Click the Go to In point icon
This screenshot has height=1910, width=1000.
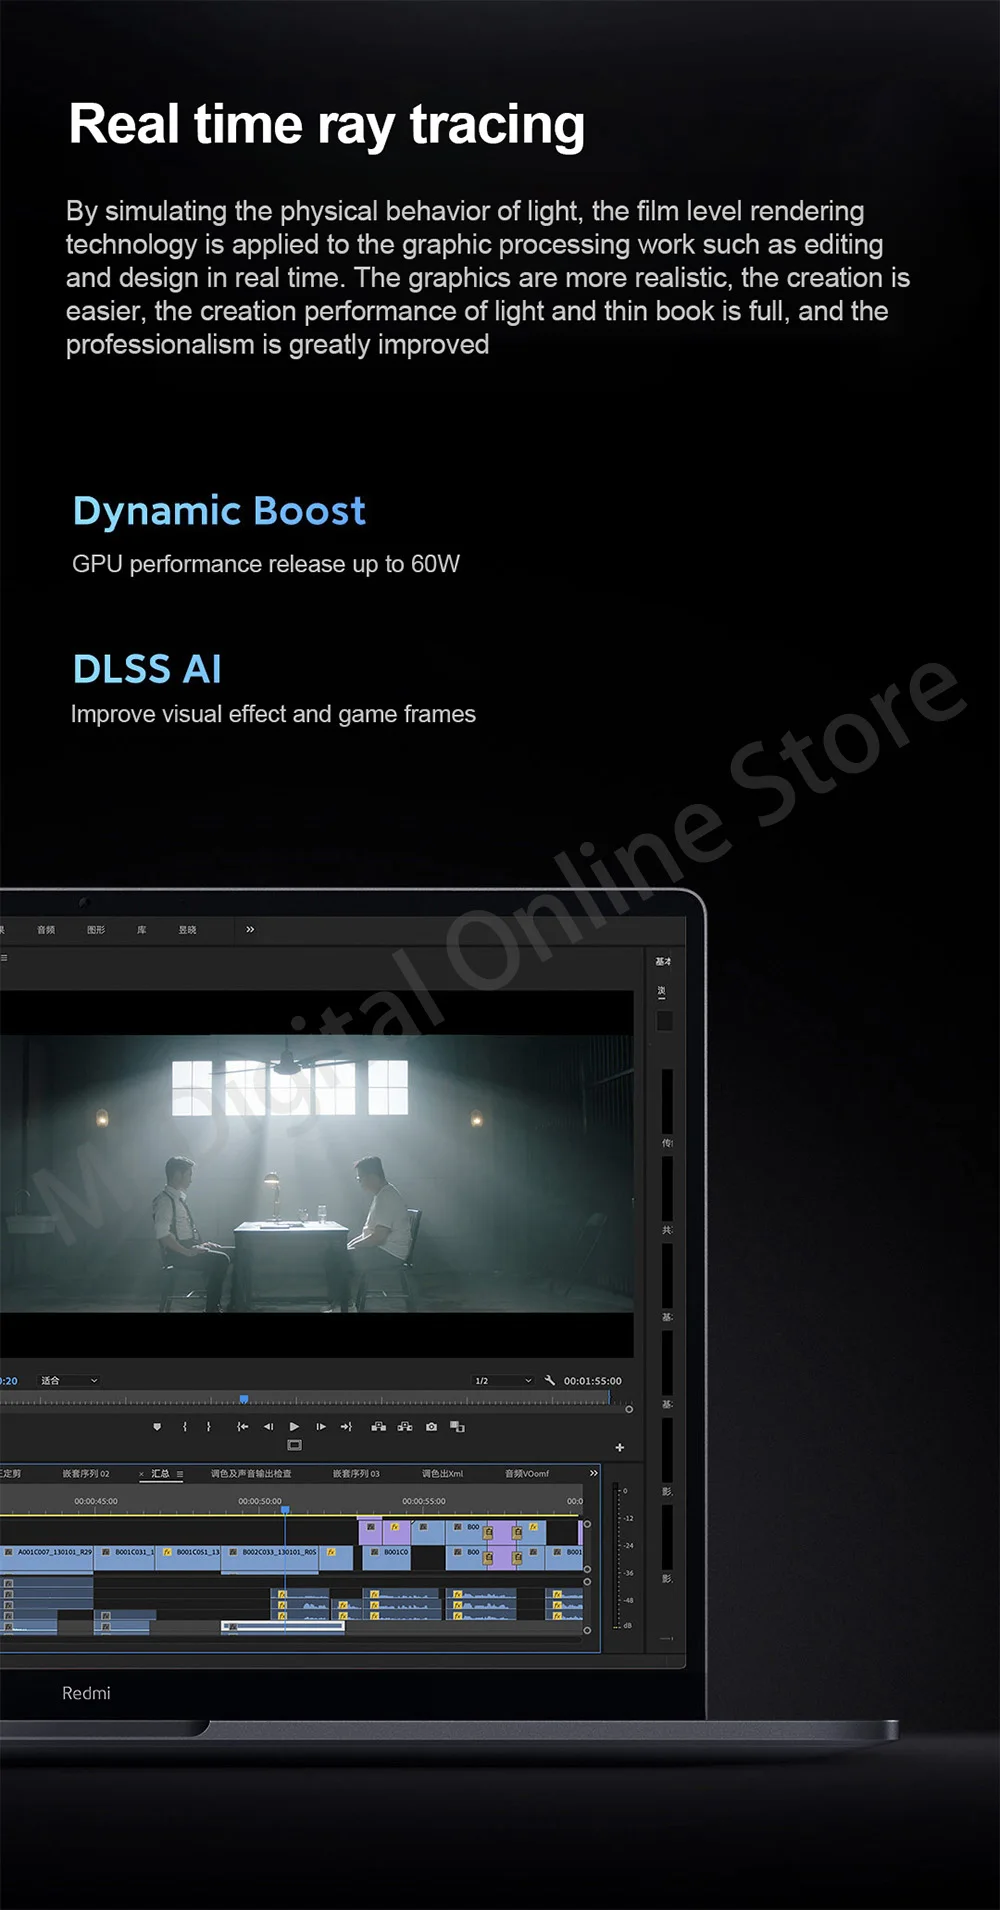[242, 1427]
